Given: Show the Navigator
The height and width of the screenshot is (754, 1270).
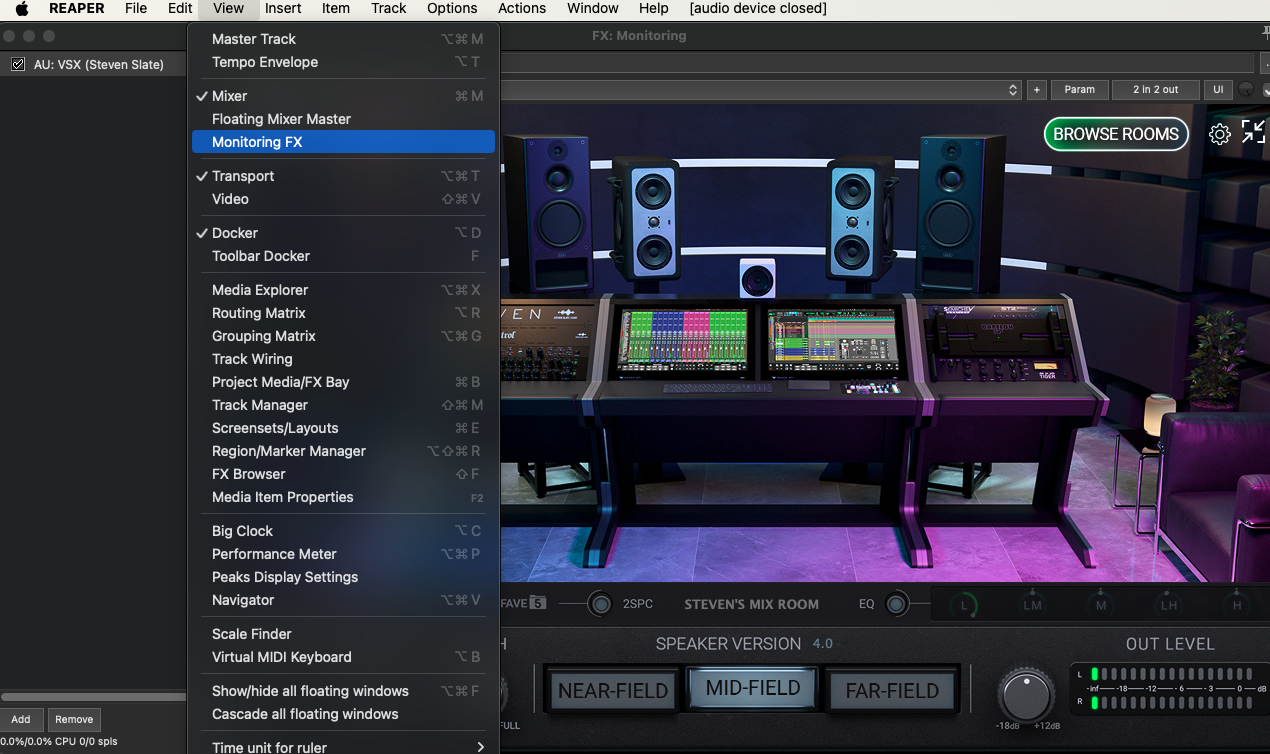Looking at the screenshot, I should pos(343,600).
